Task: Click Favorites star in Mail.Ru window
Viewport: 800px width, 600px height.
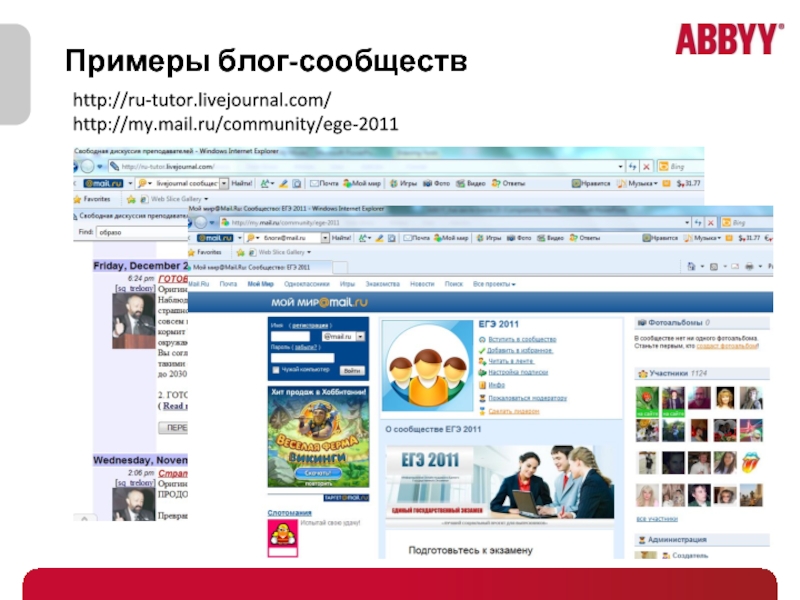Action: pos(192,252)
